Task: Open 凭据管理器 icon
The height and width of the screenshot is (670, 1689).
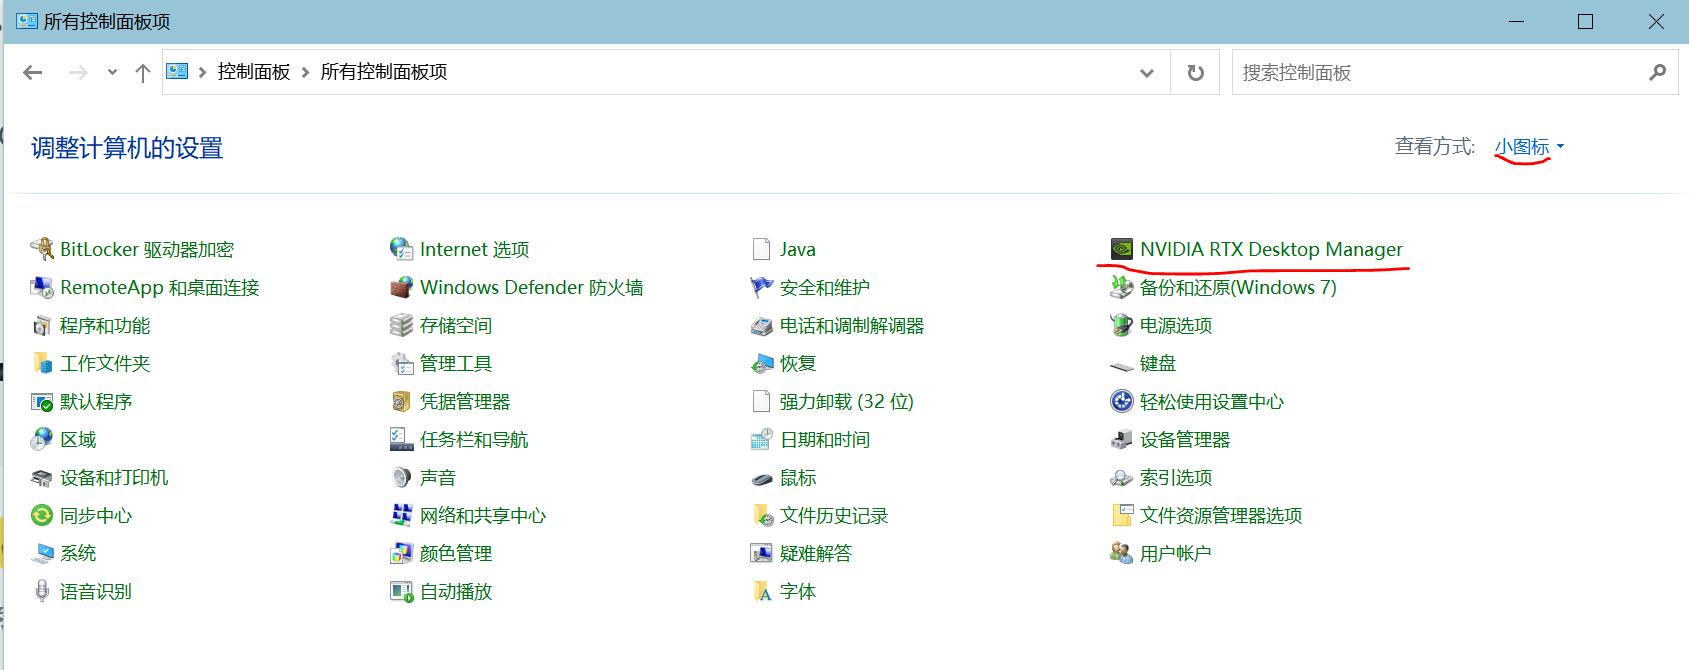Action: tap(402, 401)
